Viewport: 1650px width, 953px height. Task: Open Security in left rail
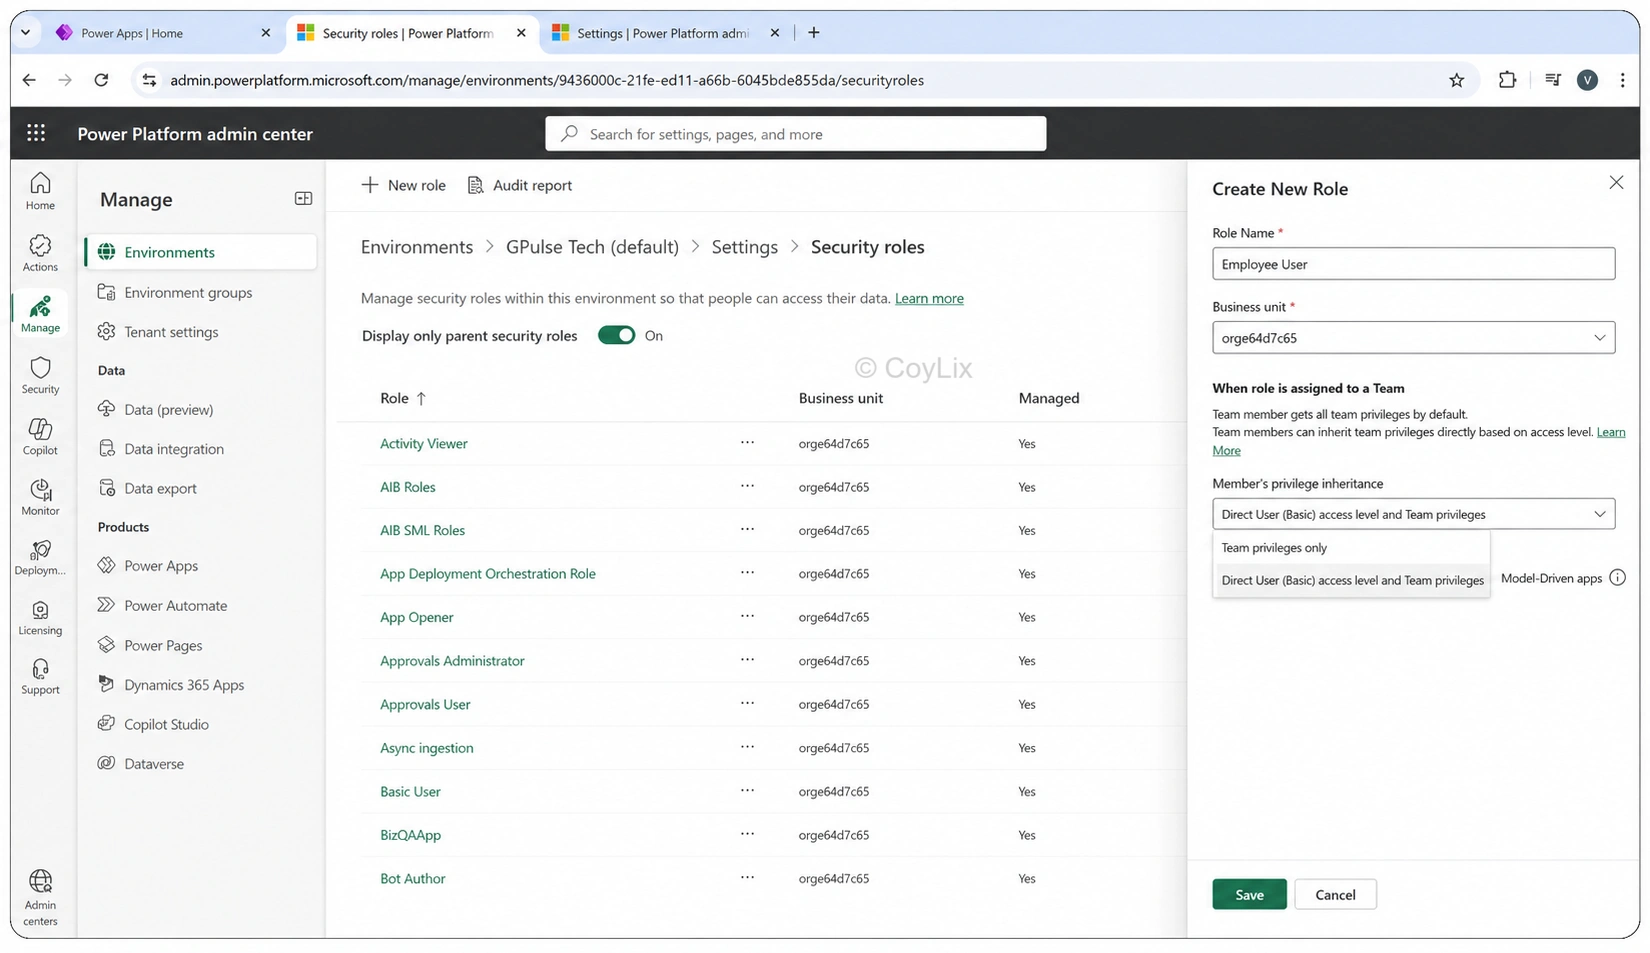tap(40, 375)
